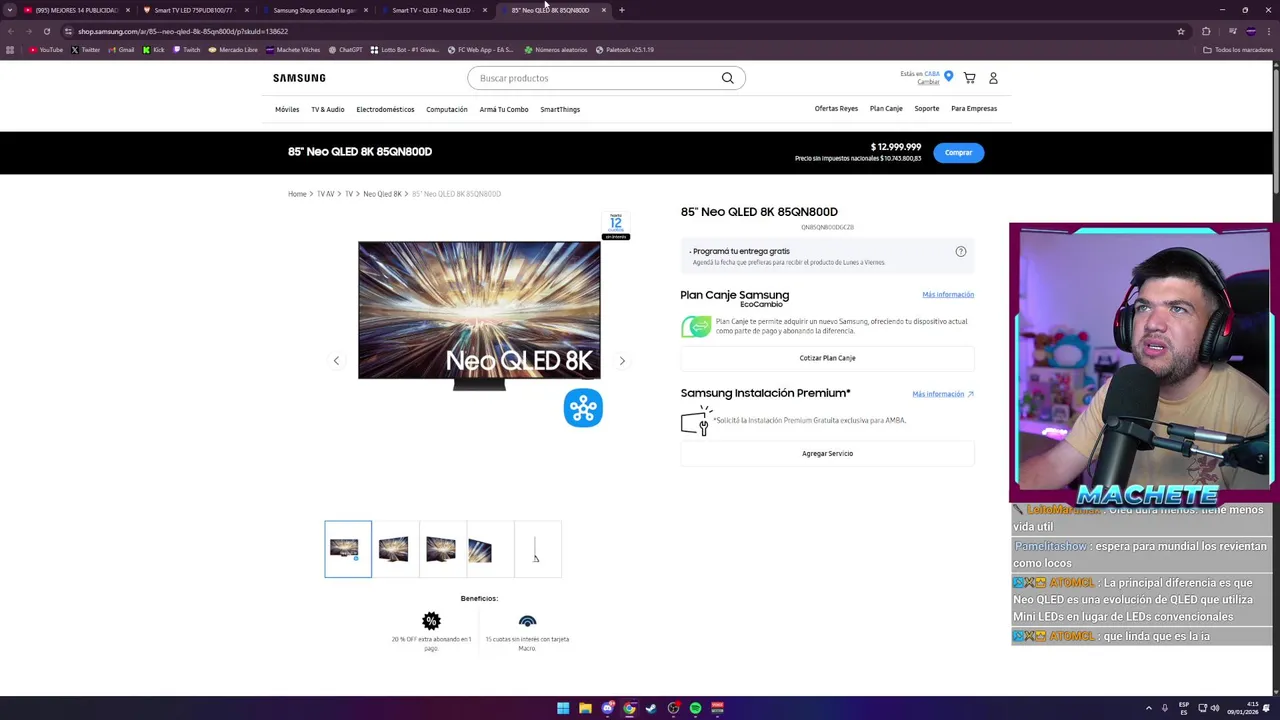Show next product image arrow
Screen dimensions: 1280x720
coord(622,361)
